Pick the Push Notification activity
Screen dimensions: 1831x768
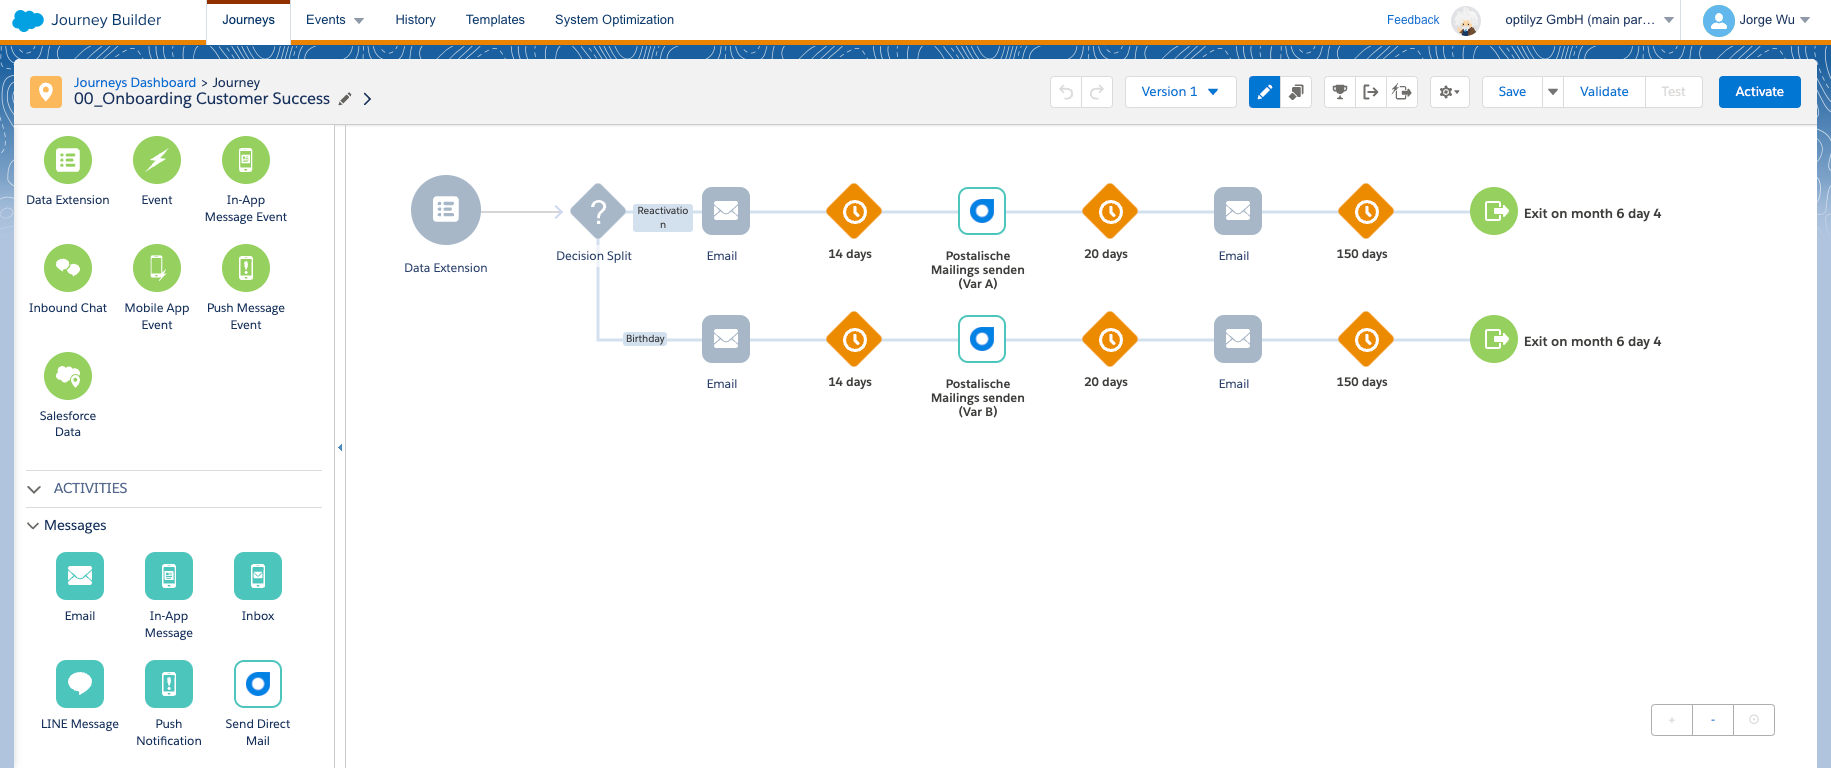(169, 684)
